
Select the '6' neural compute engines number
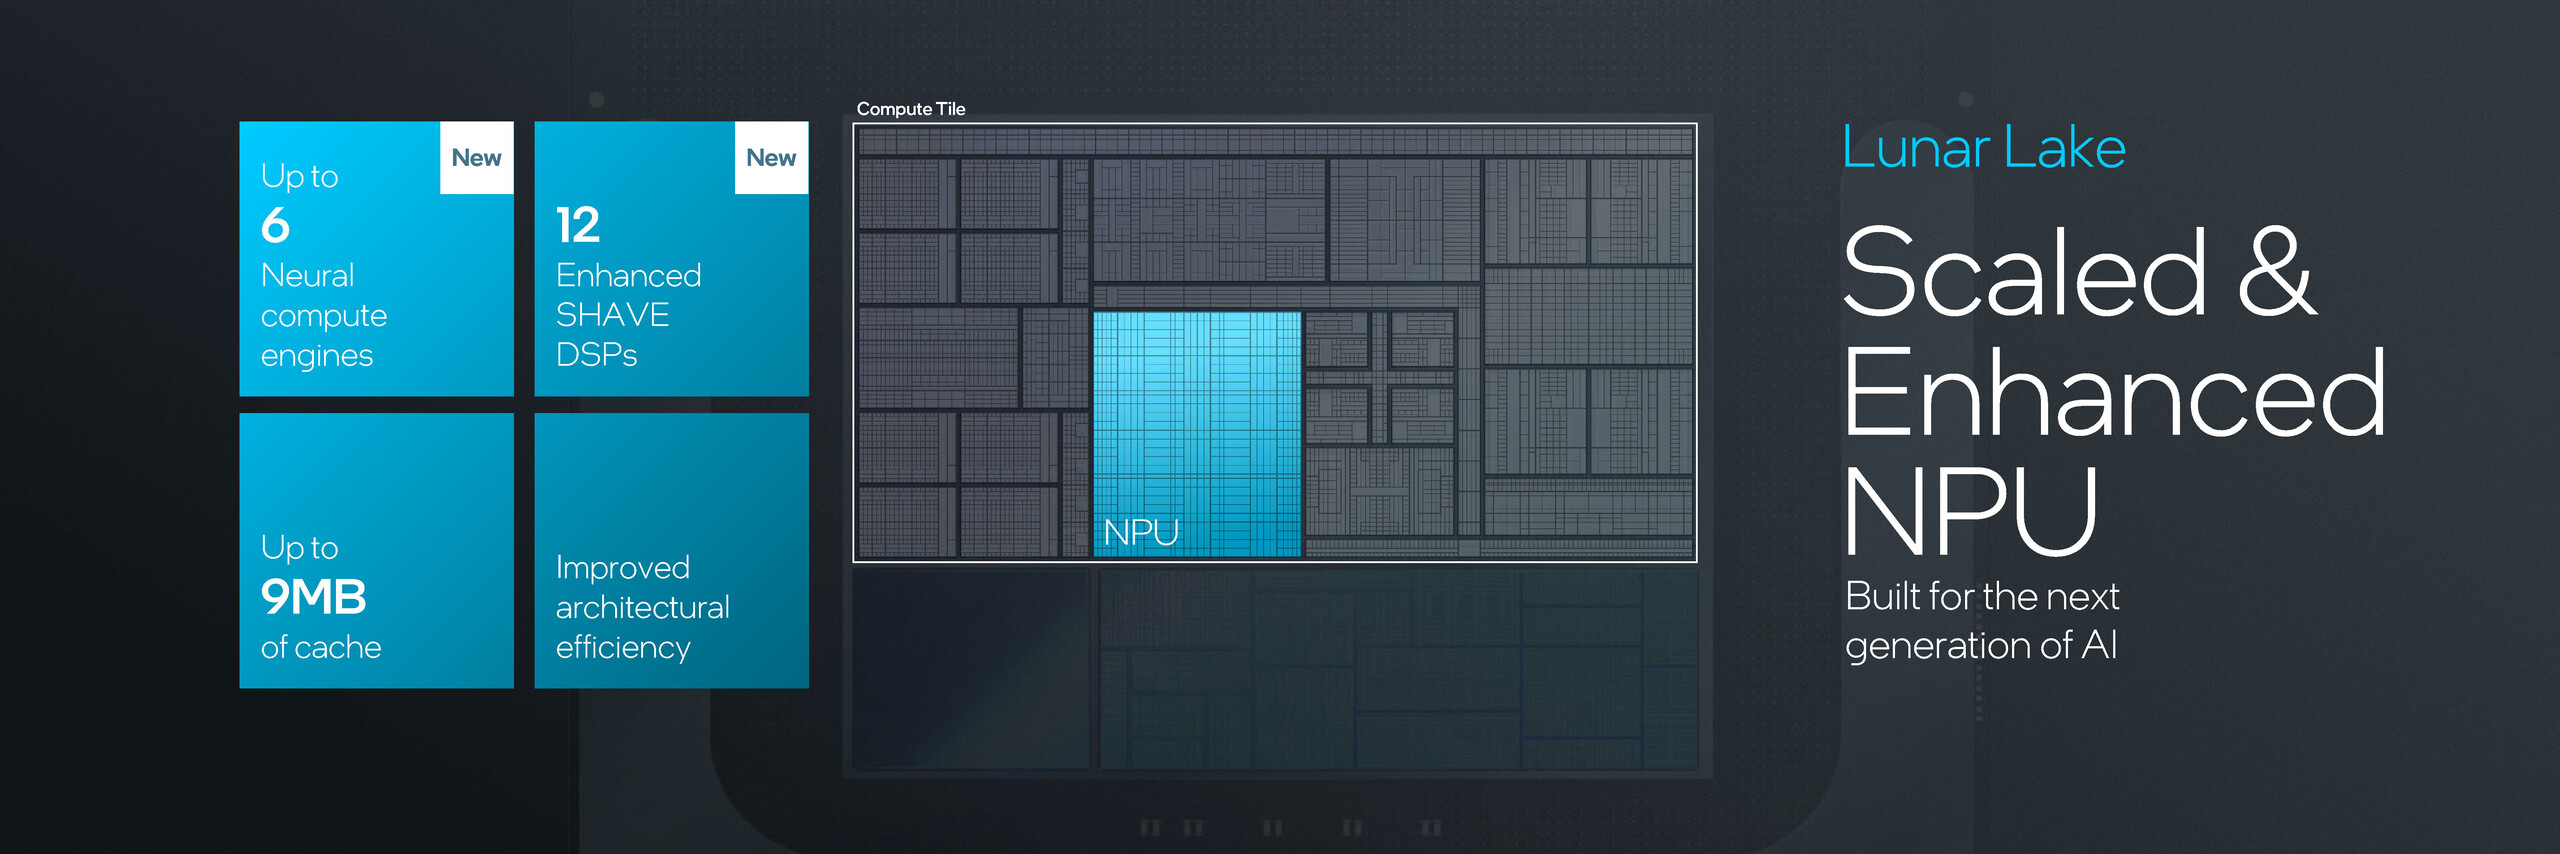click(x=275, y=226)
